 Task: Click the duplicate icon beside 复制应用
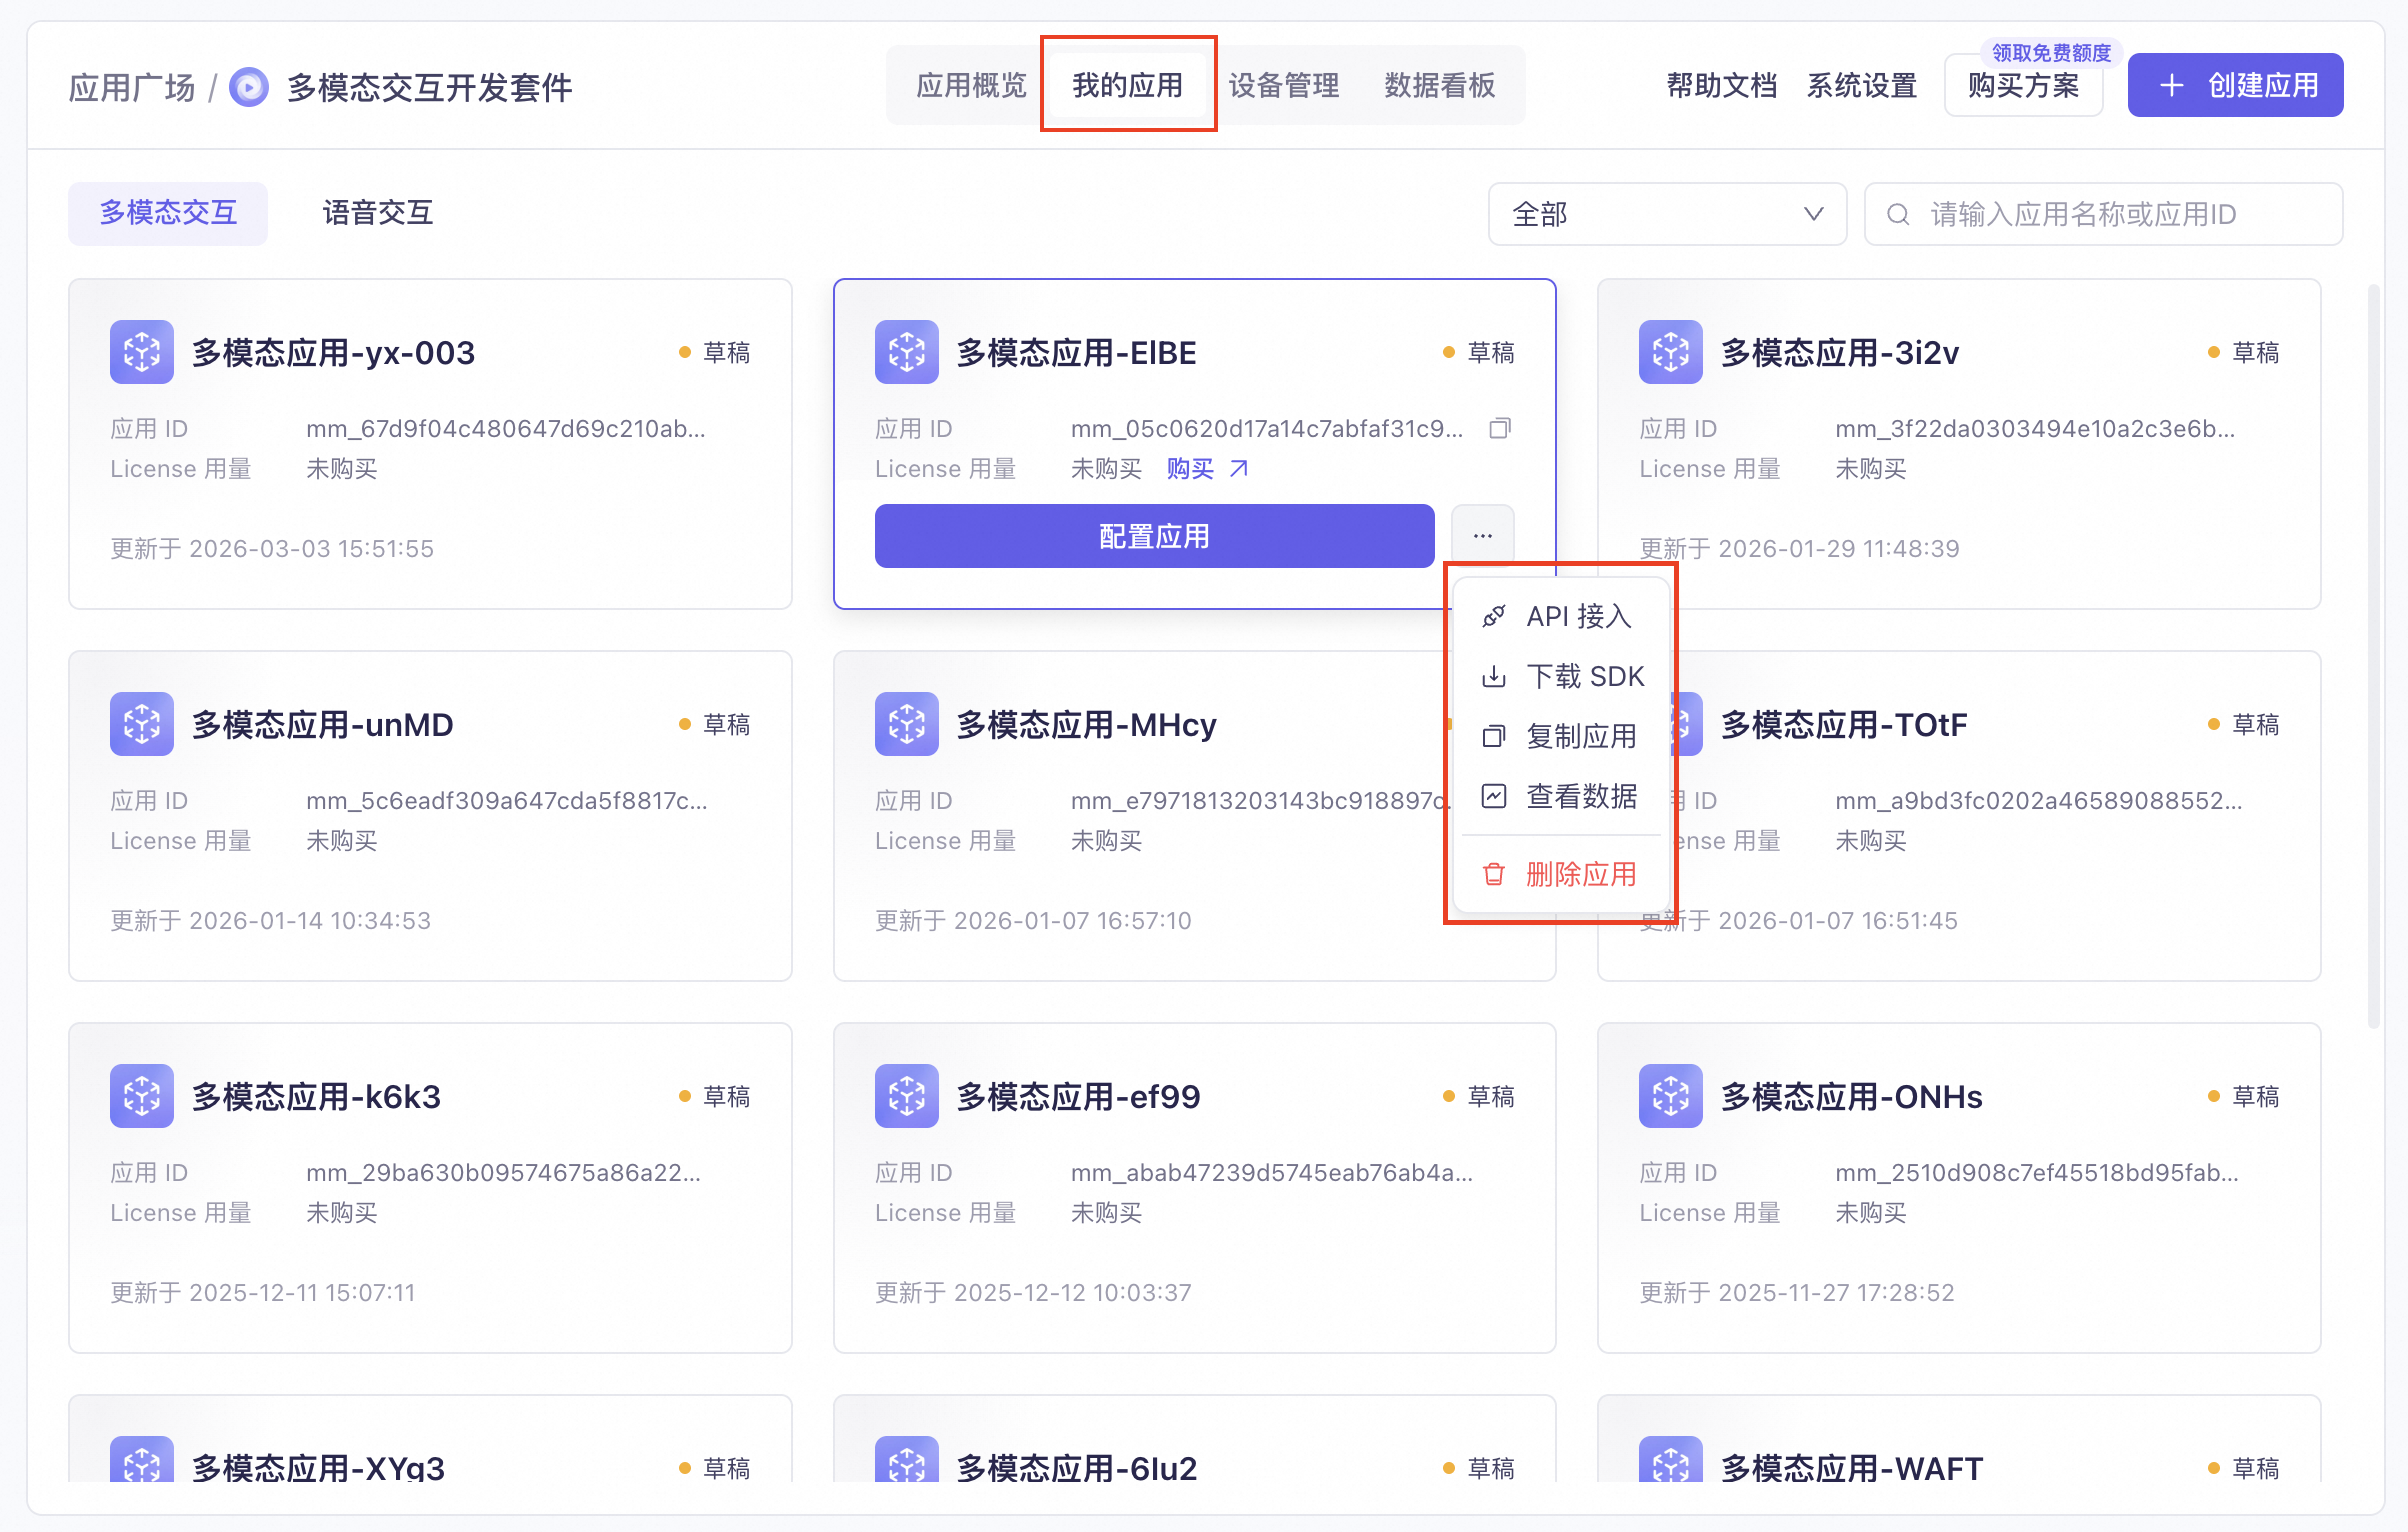1494,736
